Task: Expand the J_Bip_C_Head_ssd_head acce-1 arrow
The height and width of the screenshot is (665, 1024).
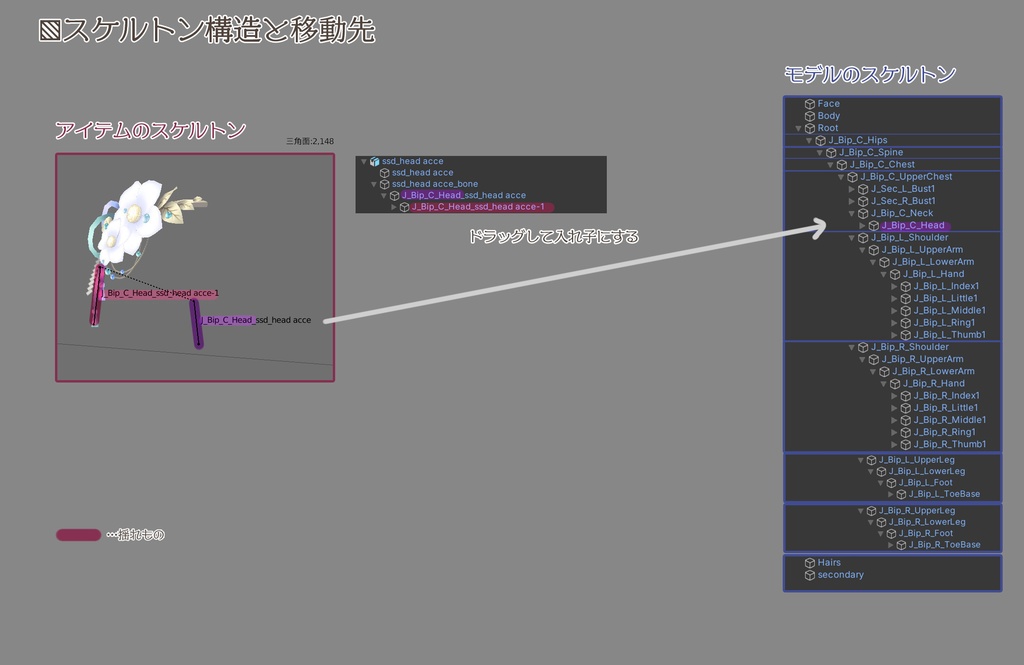Action: tap(394, 207)
